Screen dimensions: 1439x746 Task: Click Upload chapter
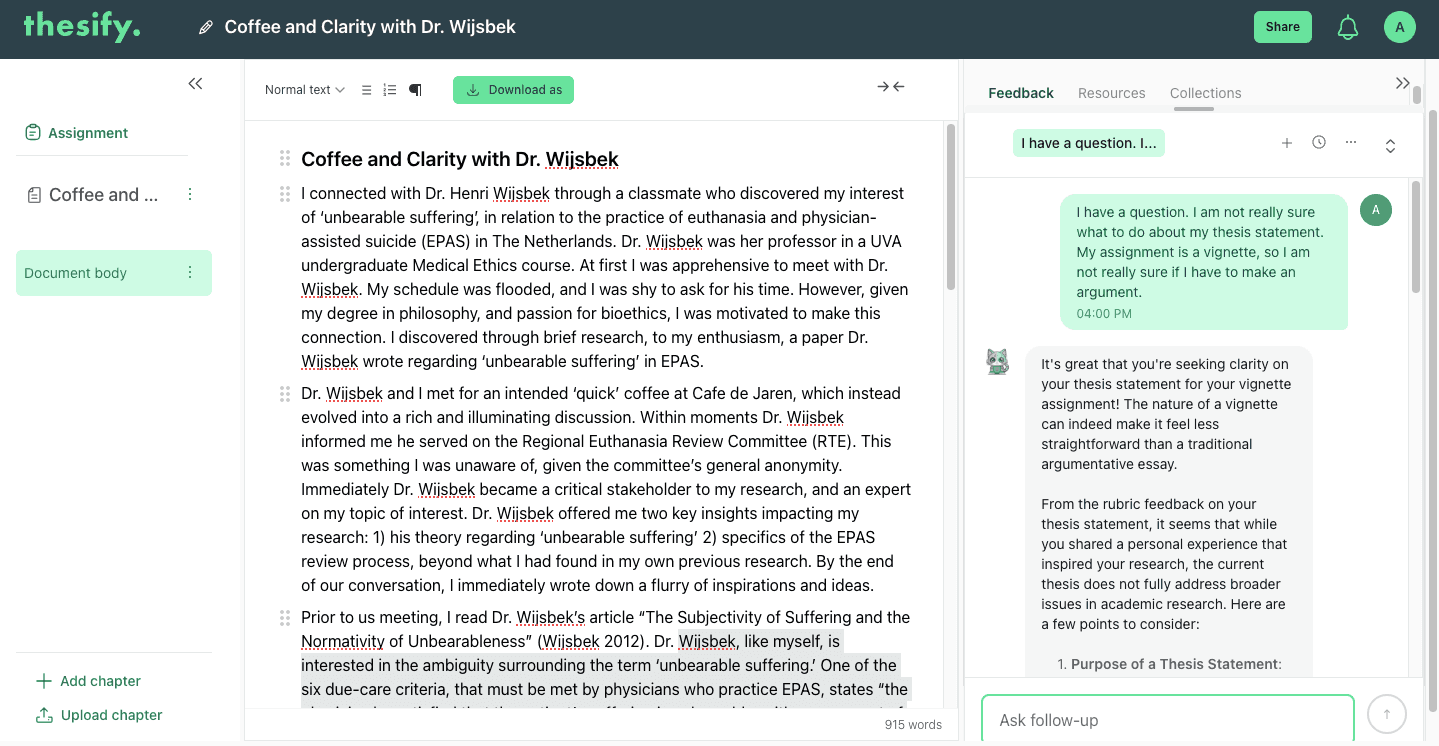tap(99, 715)
